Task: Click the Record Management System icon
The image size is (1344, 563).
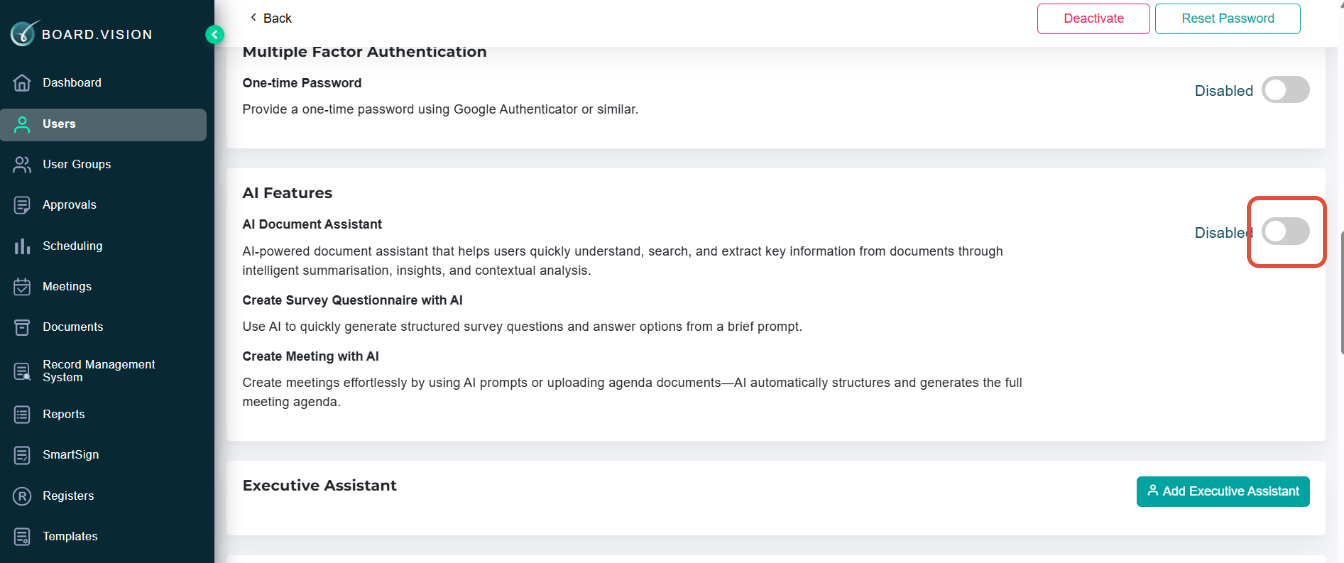Action: (x=22, y=371)
